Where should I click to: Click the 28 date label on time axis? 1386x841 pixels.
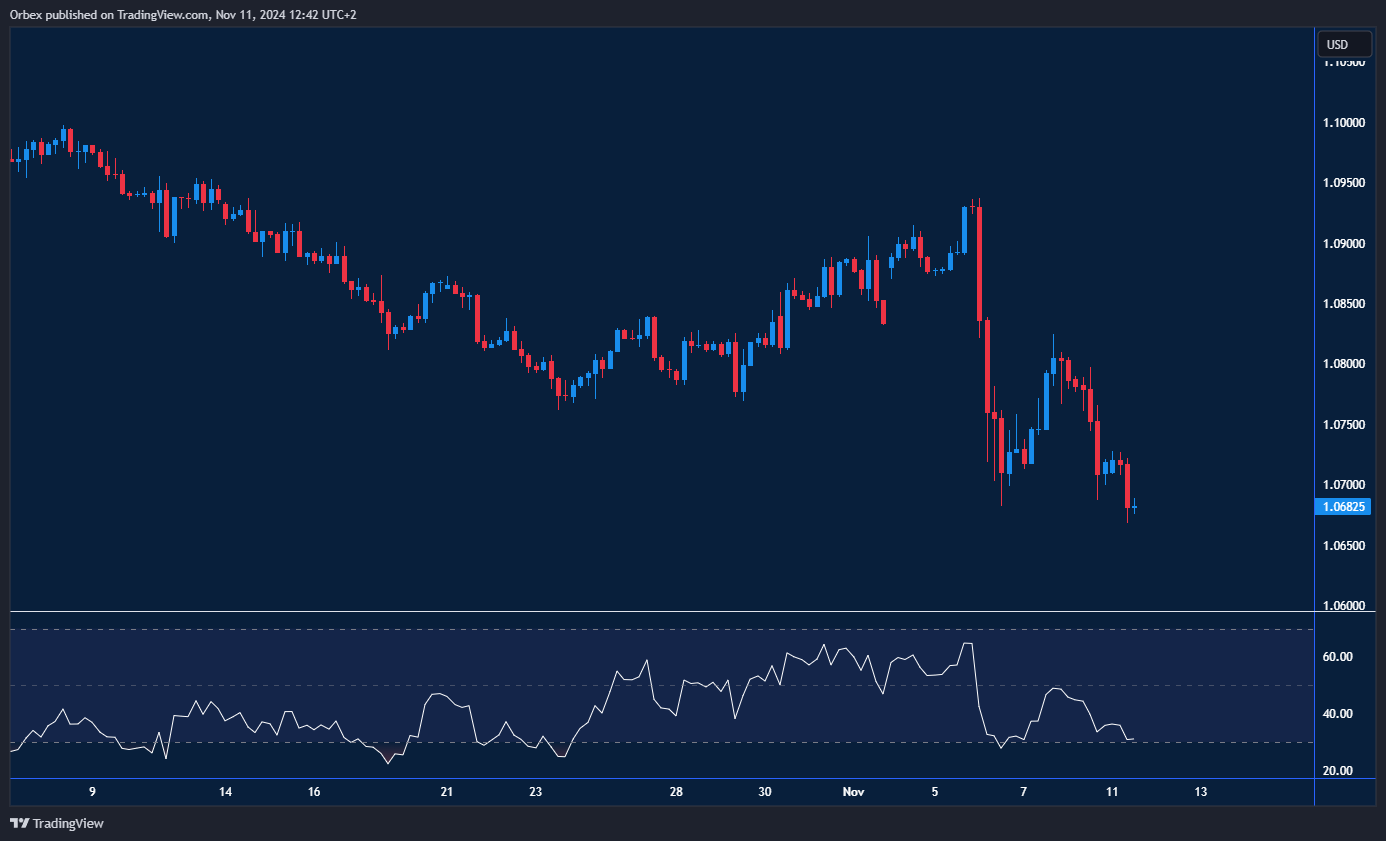click(x=676, y=792)
